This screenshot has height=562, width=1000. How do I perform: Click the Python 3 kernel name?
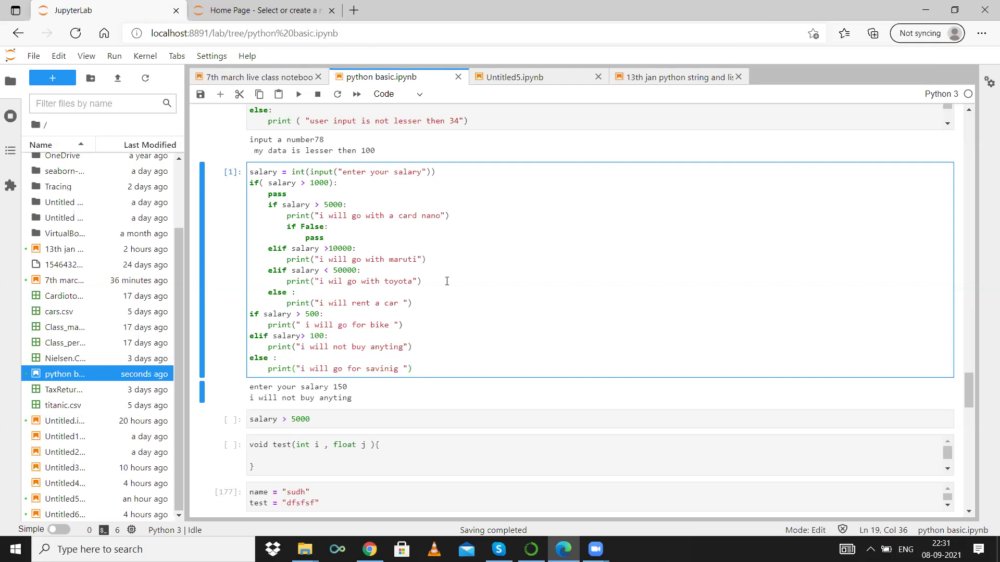941,94
